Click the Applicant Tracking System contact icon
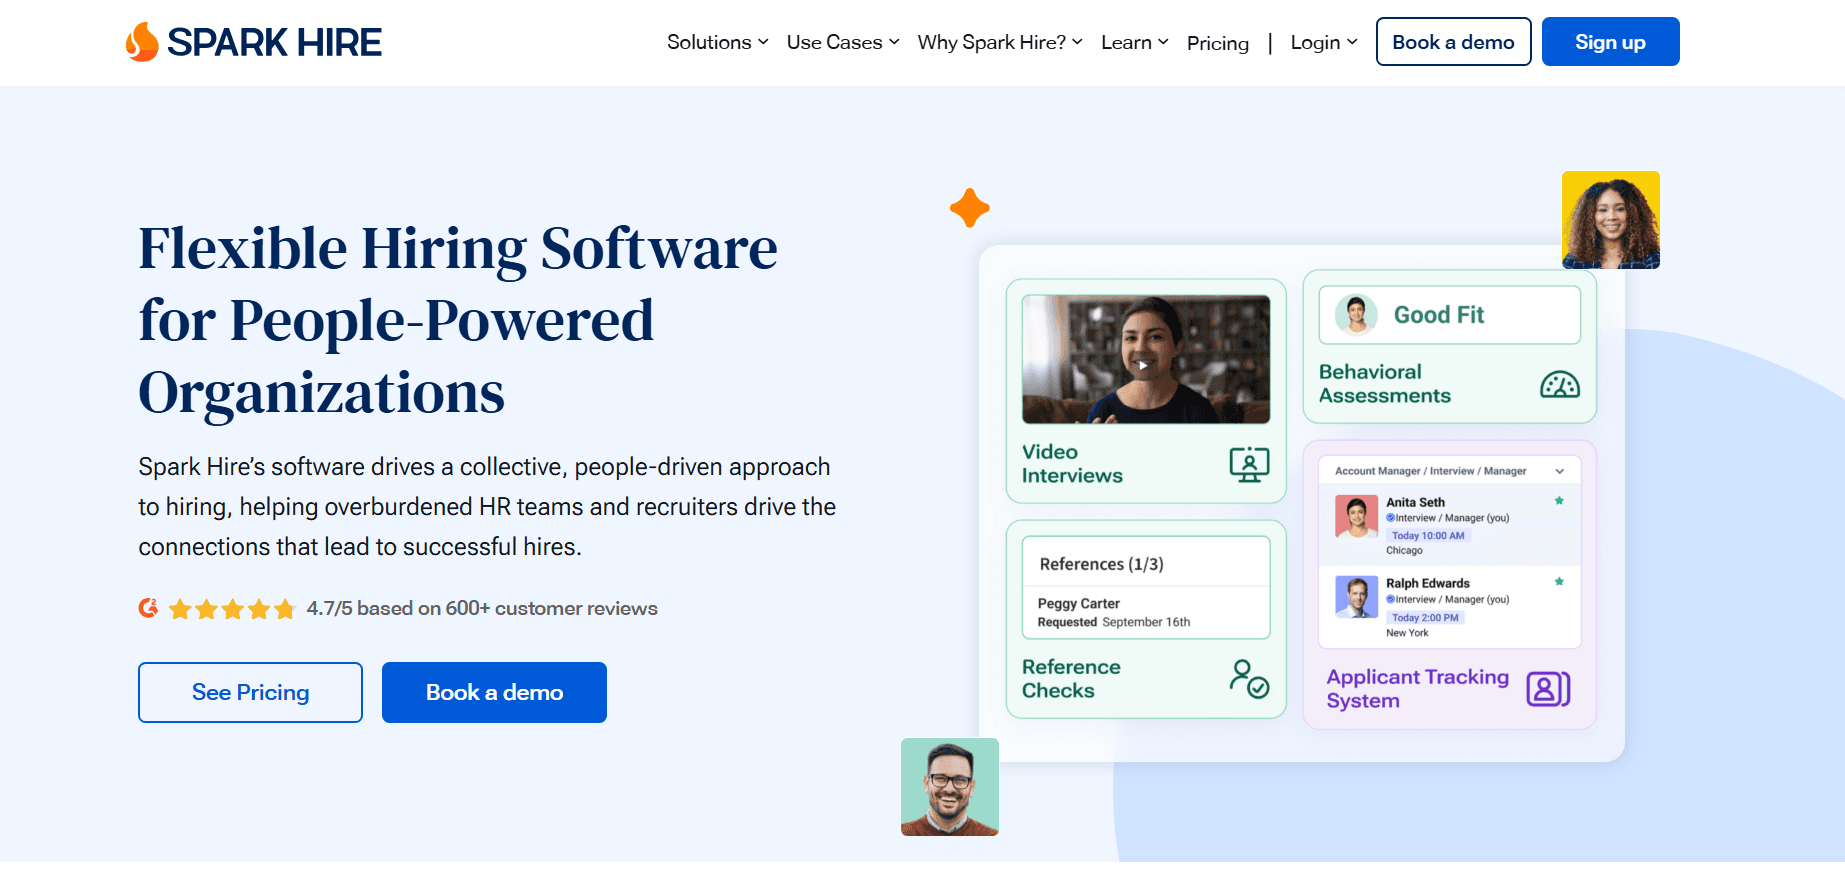The height and width of the screenshot is (869, 1845). click(1547, 689)
